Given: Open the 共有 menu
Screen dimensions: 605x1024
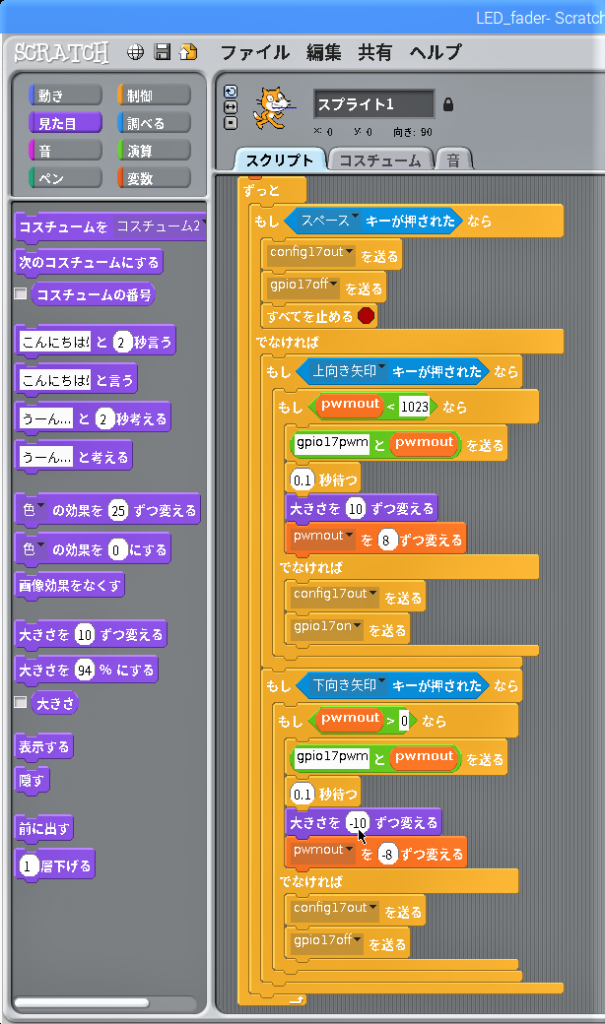Looking at the screenshot, I should tap(375, 52).
